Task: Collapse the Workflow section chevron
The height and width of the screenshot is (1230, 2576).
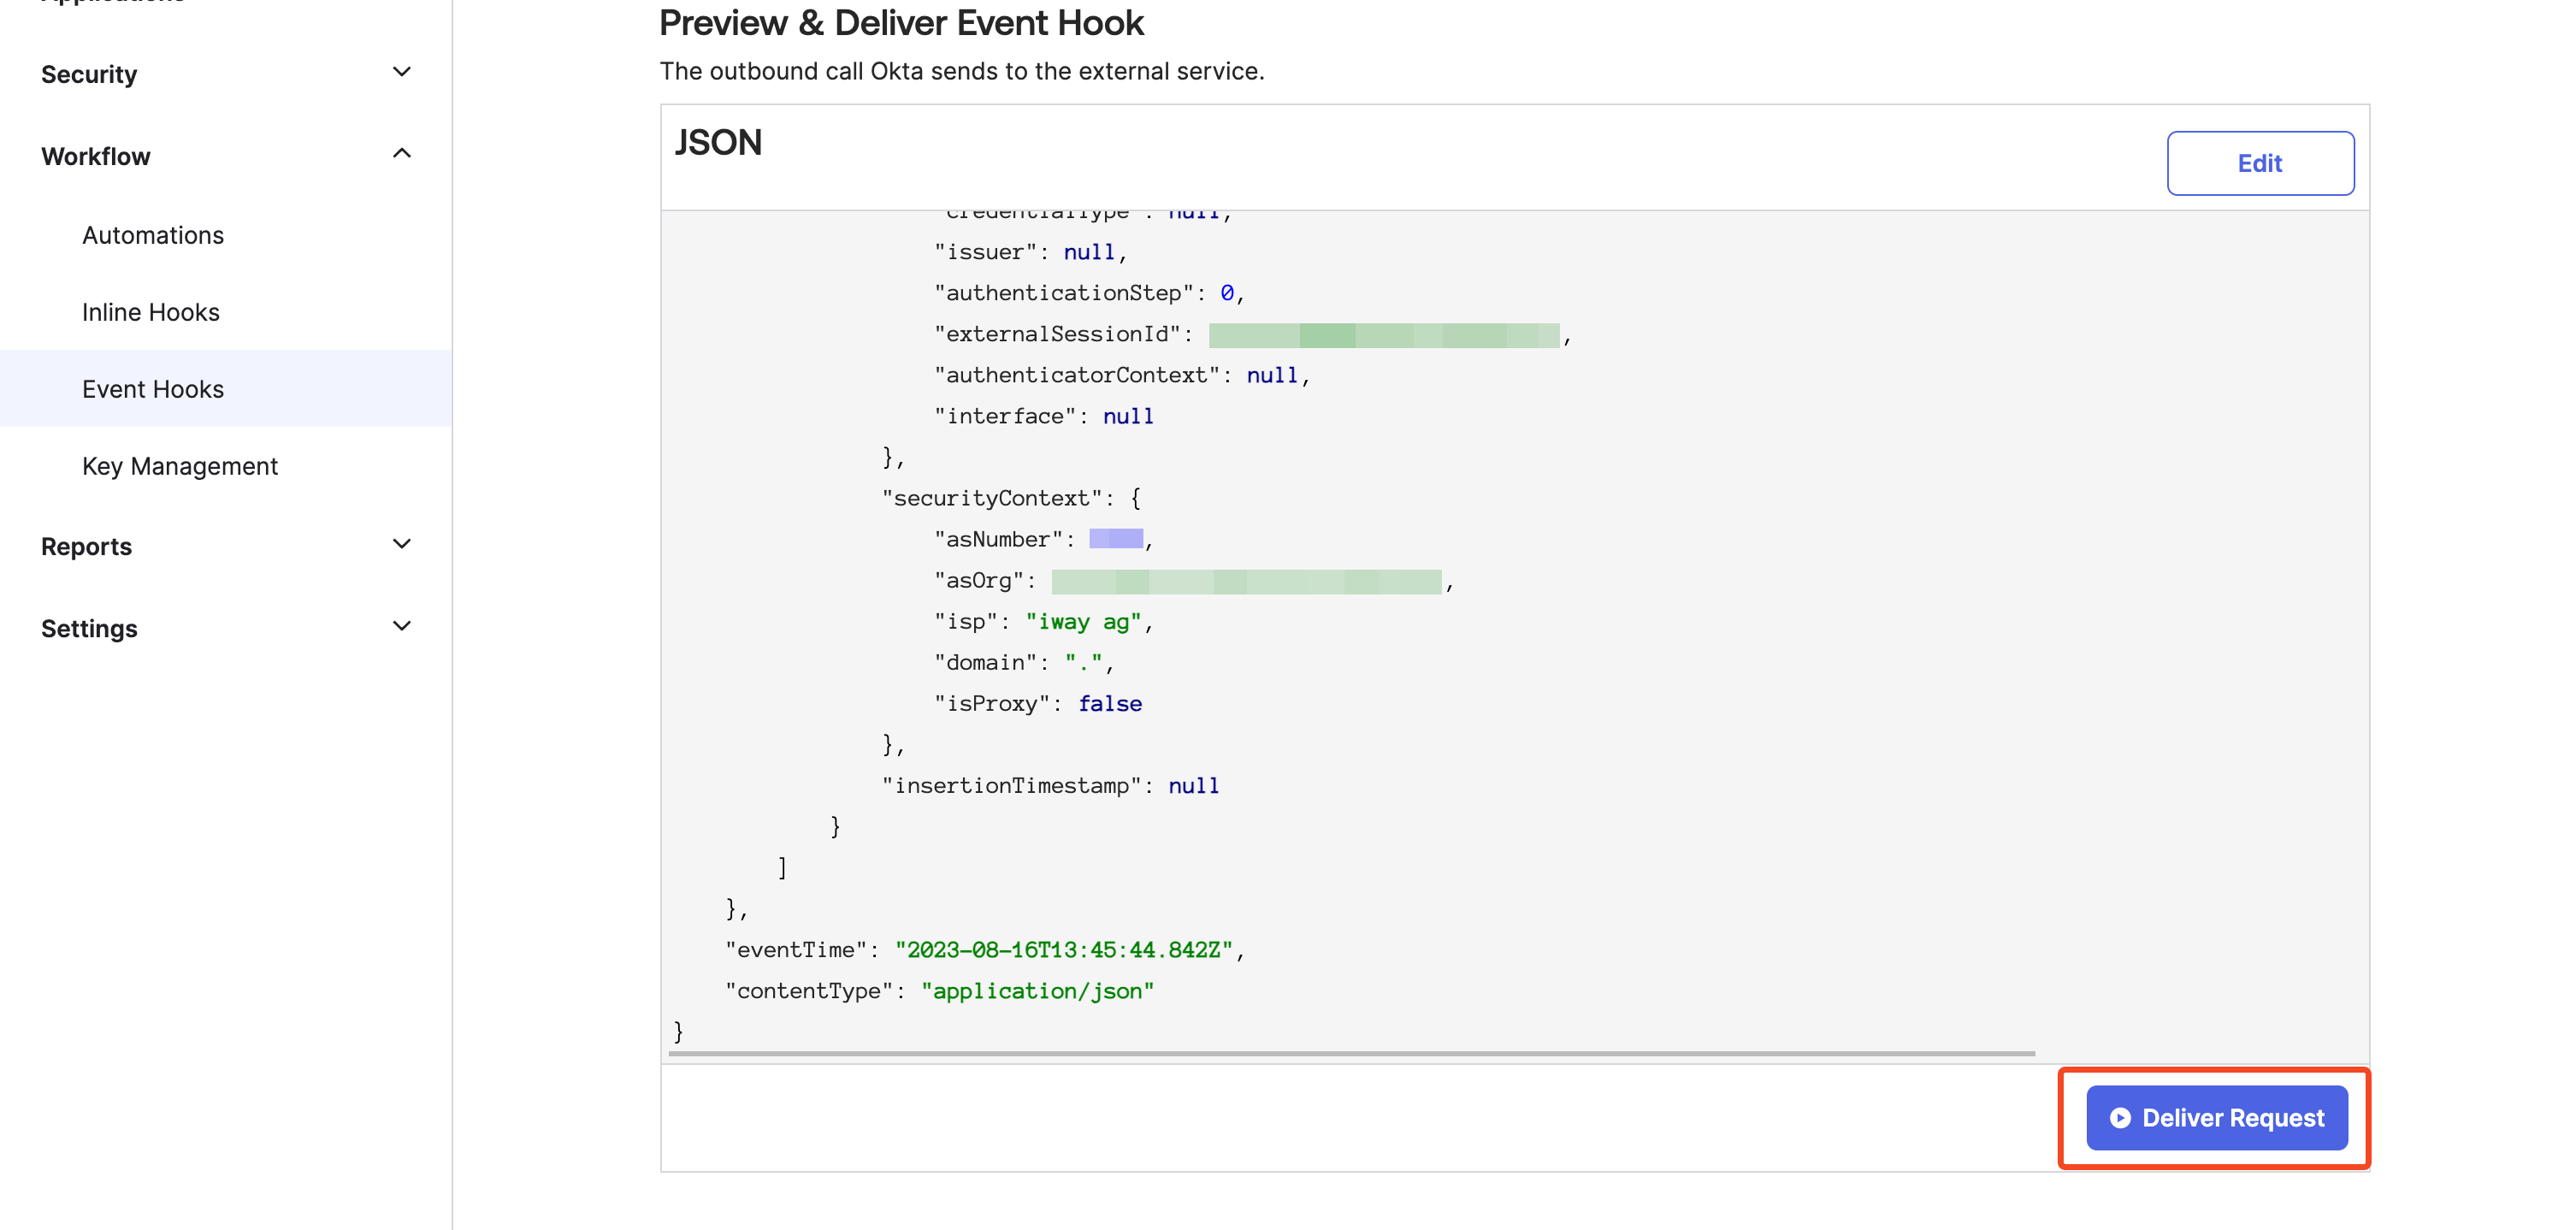Action: (402, 154)
